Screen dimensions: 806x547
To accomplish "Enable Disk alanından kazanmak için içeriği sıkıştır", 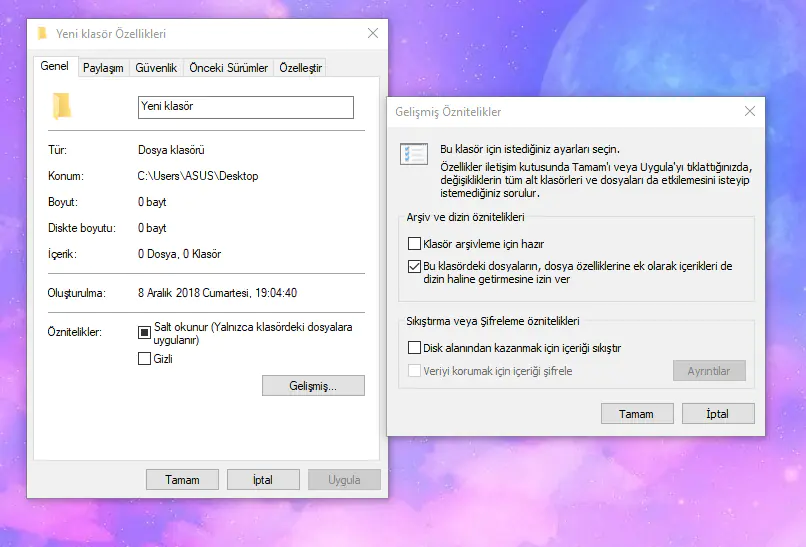I will (x=414, y=348).
